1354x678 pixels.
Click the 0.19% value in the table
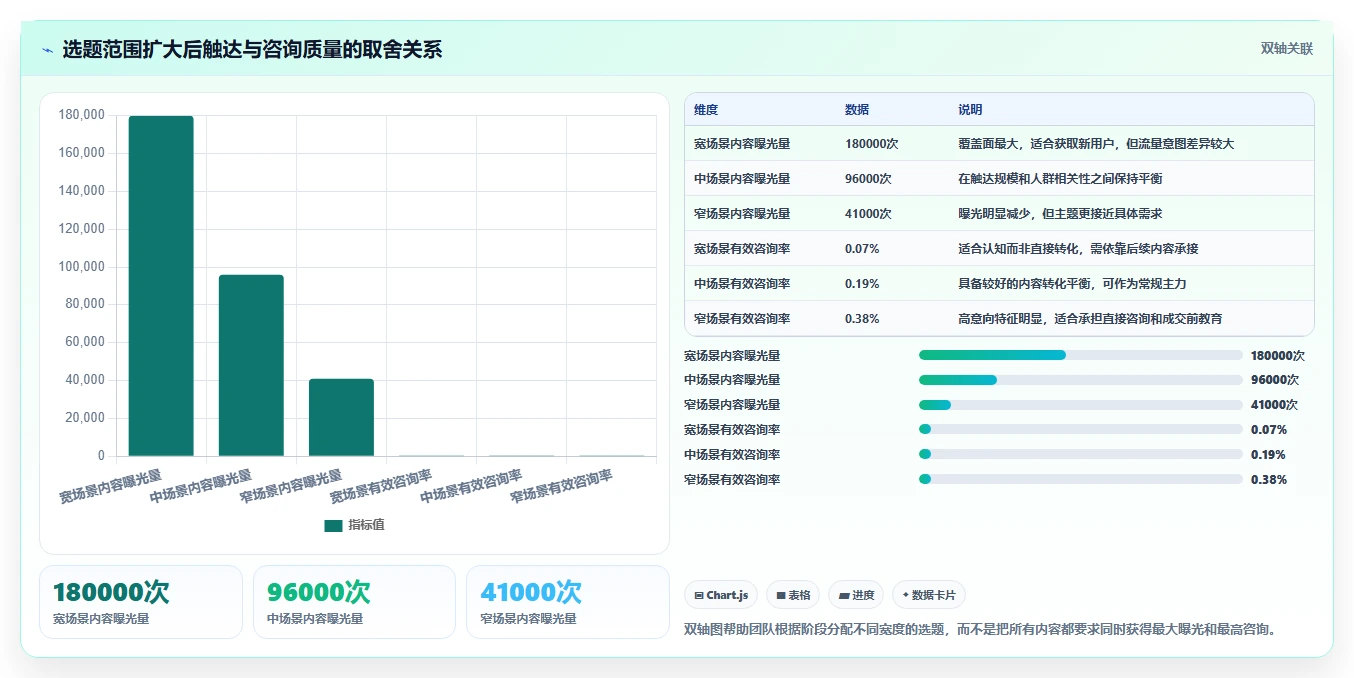click(x=862, y=284)
